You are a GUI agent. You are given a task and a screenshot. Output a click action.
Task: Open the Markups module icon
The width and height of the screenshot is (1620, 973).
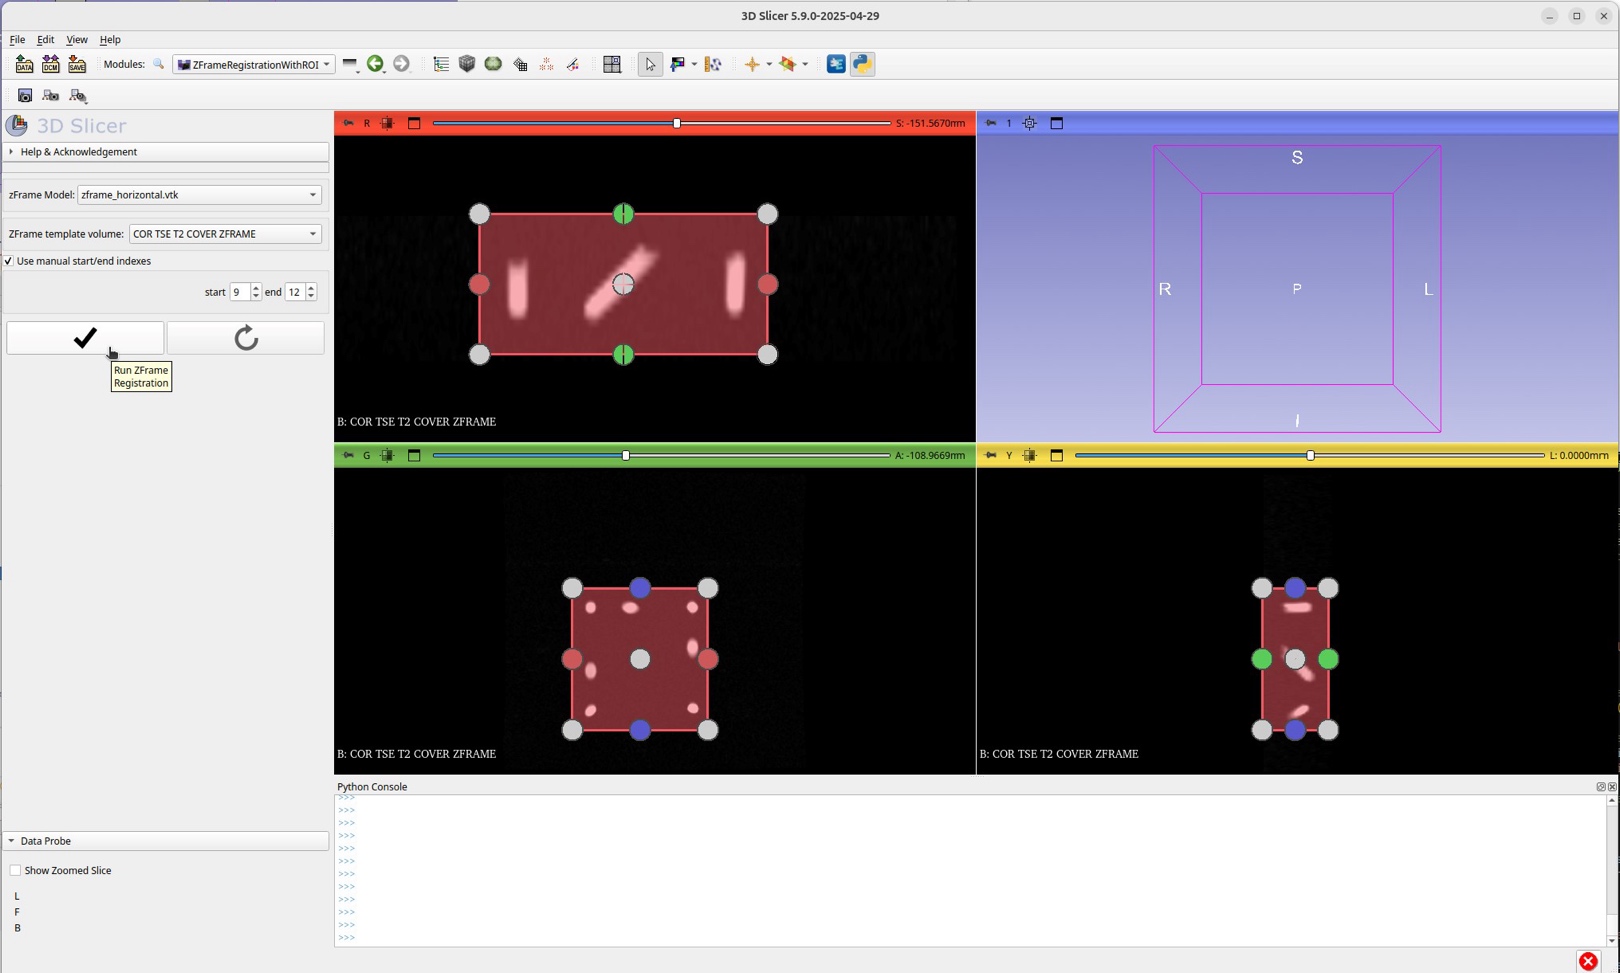546,64
